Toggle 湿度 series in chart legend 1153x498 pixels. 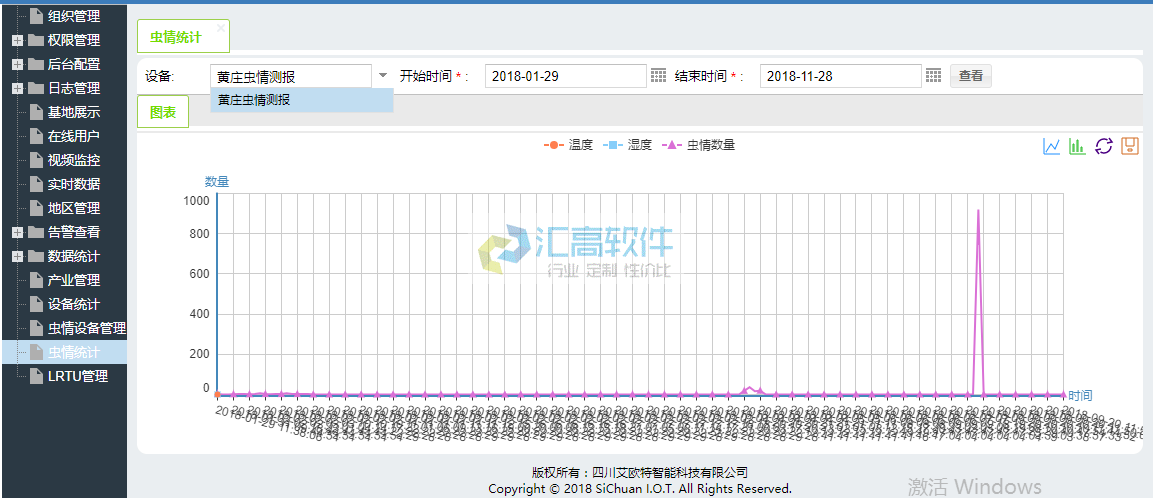(628, 145)
